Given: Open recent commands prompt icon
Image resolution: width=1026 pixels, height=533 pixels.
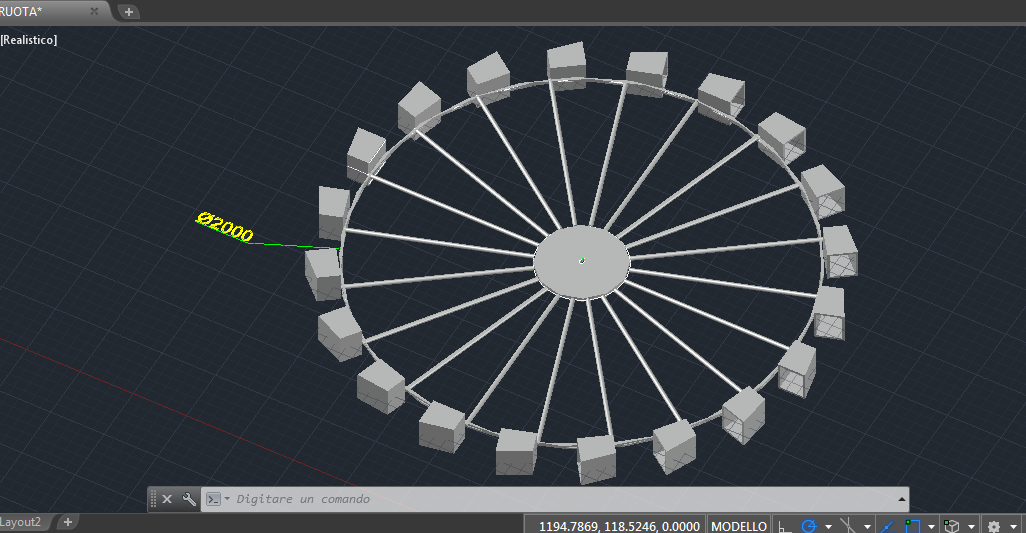Looking at the screenshot, I should (214, 499).
